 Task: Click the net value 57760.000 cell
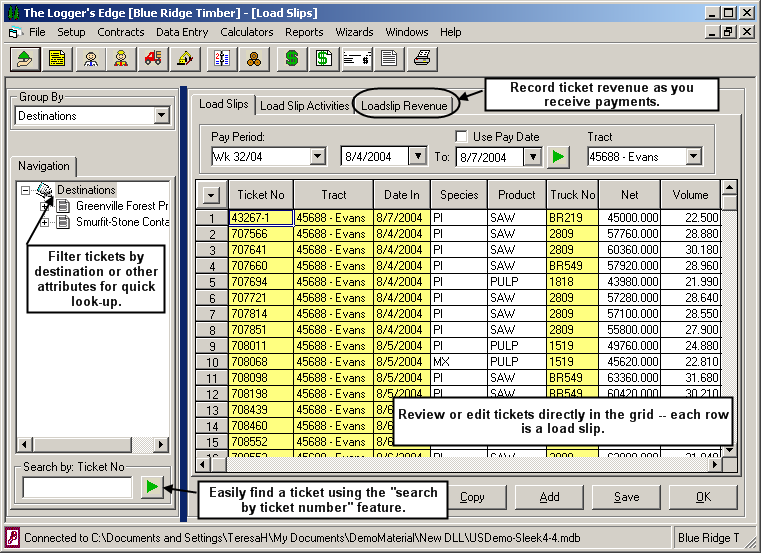point(629,234)
